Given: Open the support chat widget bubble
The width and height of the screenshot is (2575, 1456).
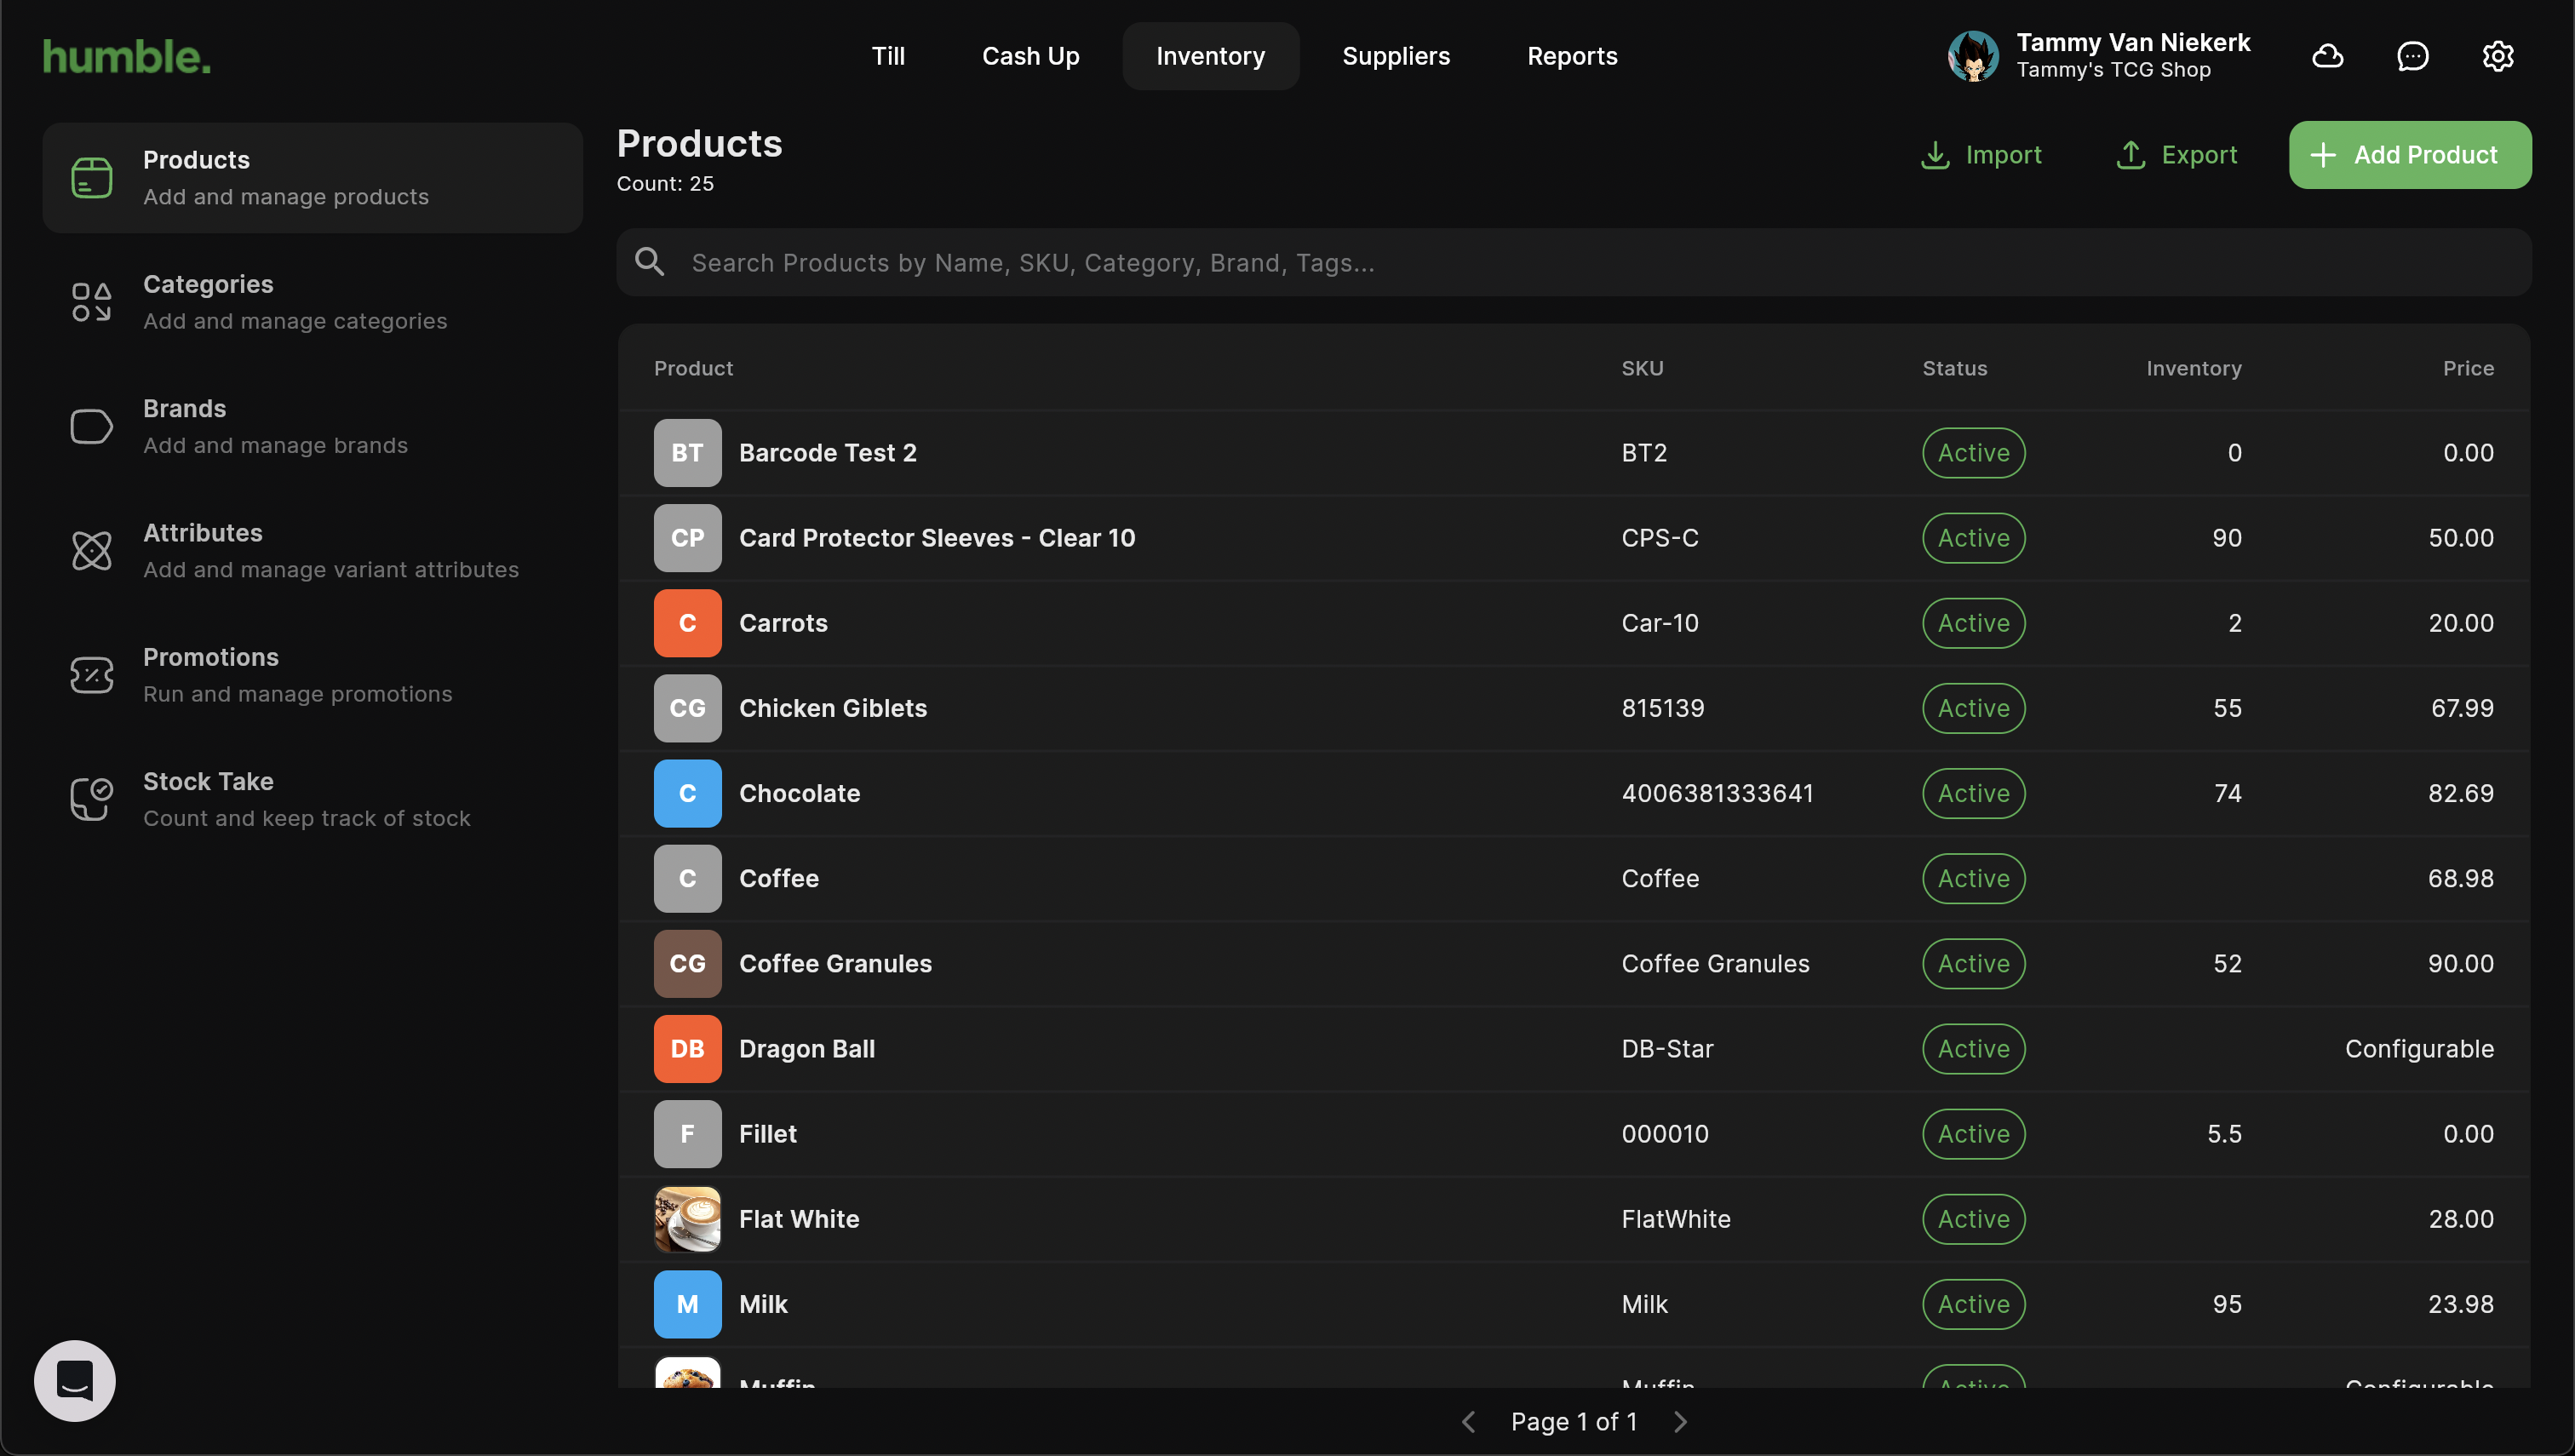Looking at the screenshot, I should pos(75,1380).
